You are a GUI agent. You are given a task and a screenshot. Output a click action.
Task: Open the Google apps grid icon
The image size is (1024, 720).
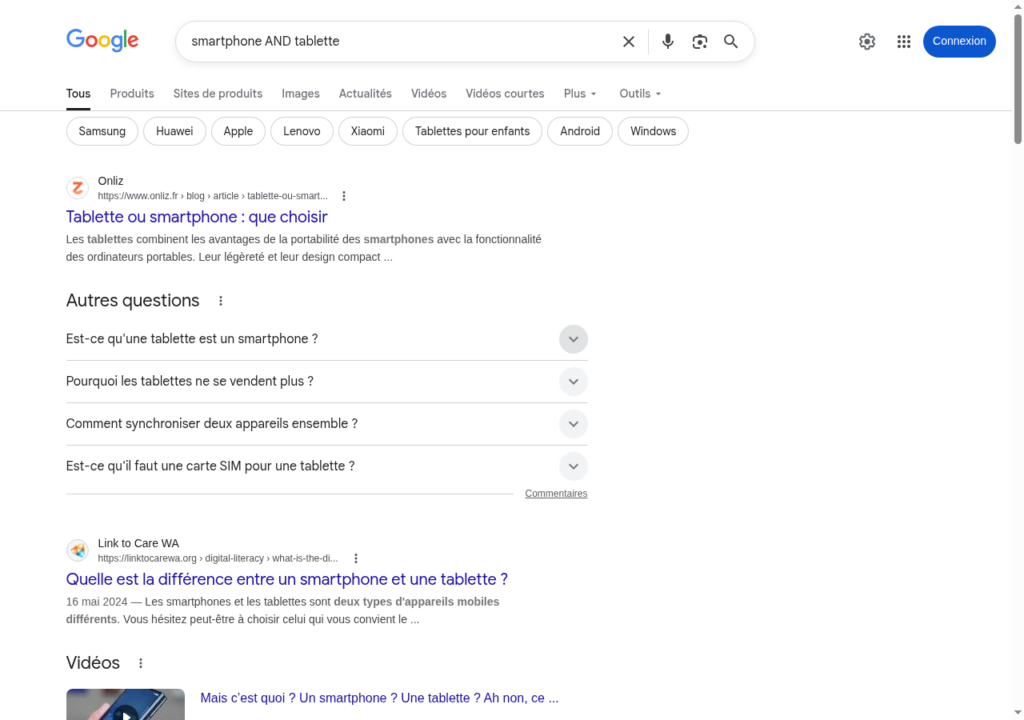click(x=904, y=42)
